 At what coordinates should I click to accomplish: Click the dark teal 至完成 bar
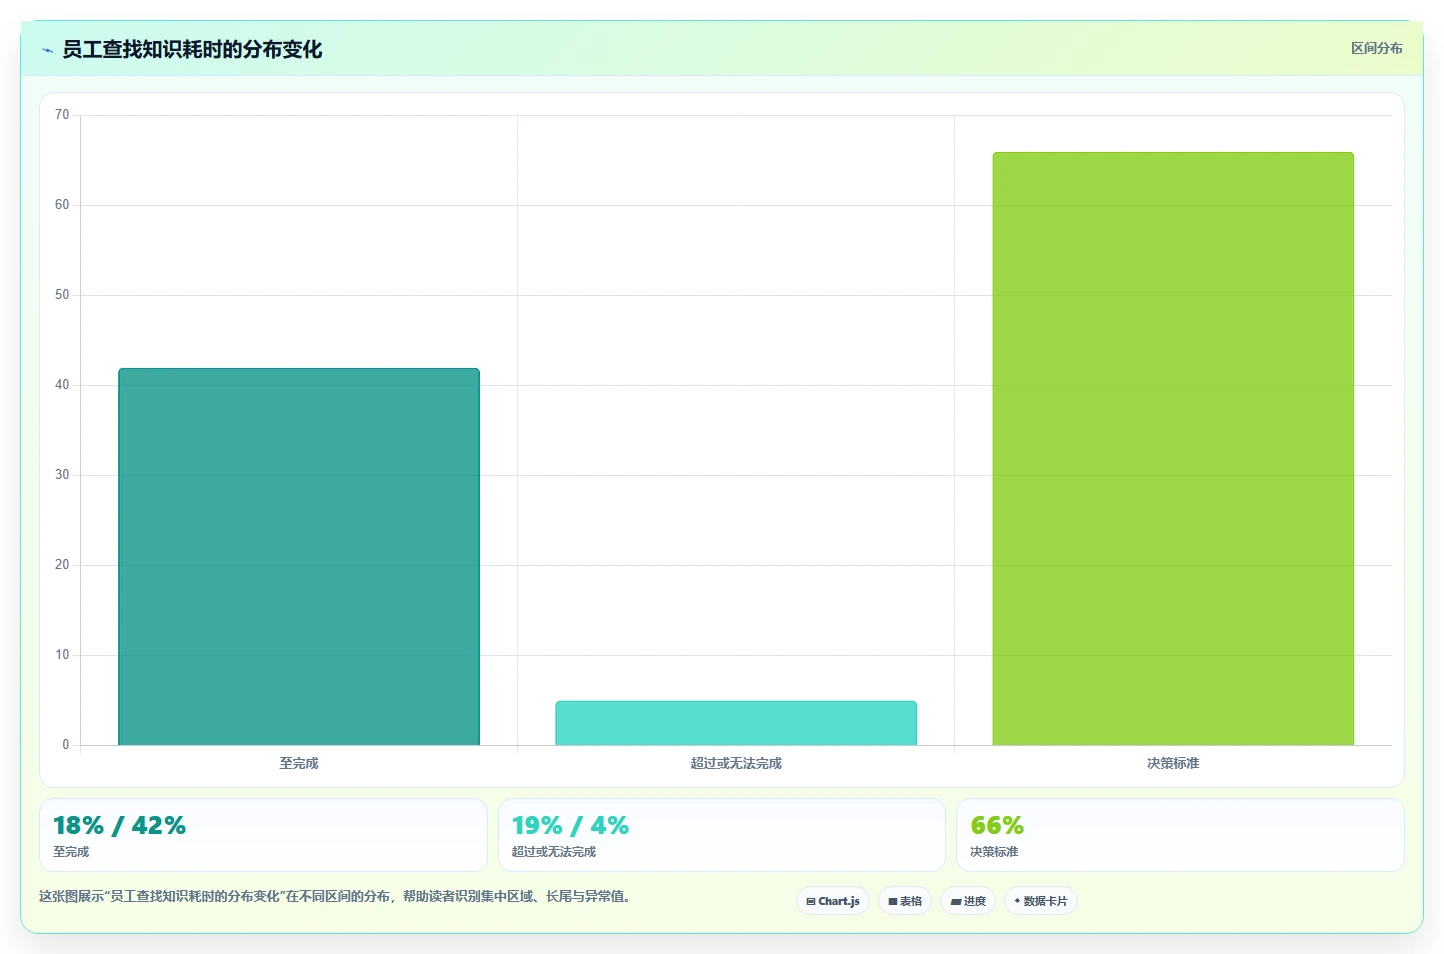(299, 557)
